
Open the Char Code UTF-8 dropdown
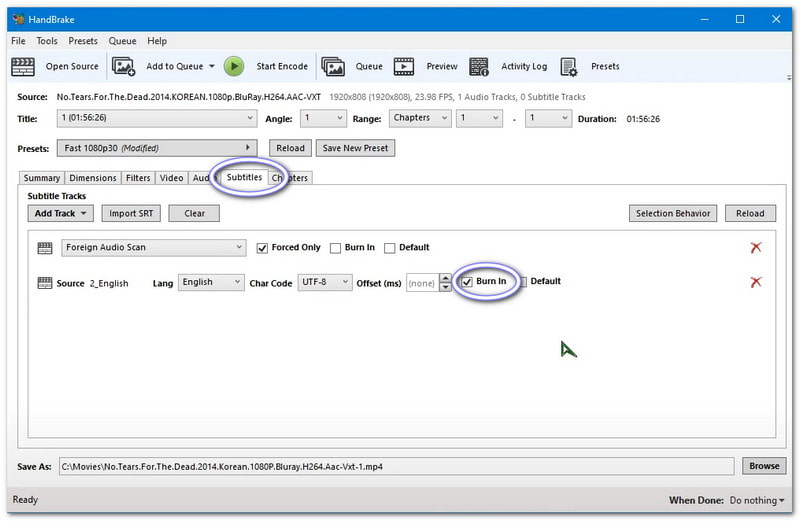coord(325,283)
